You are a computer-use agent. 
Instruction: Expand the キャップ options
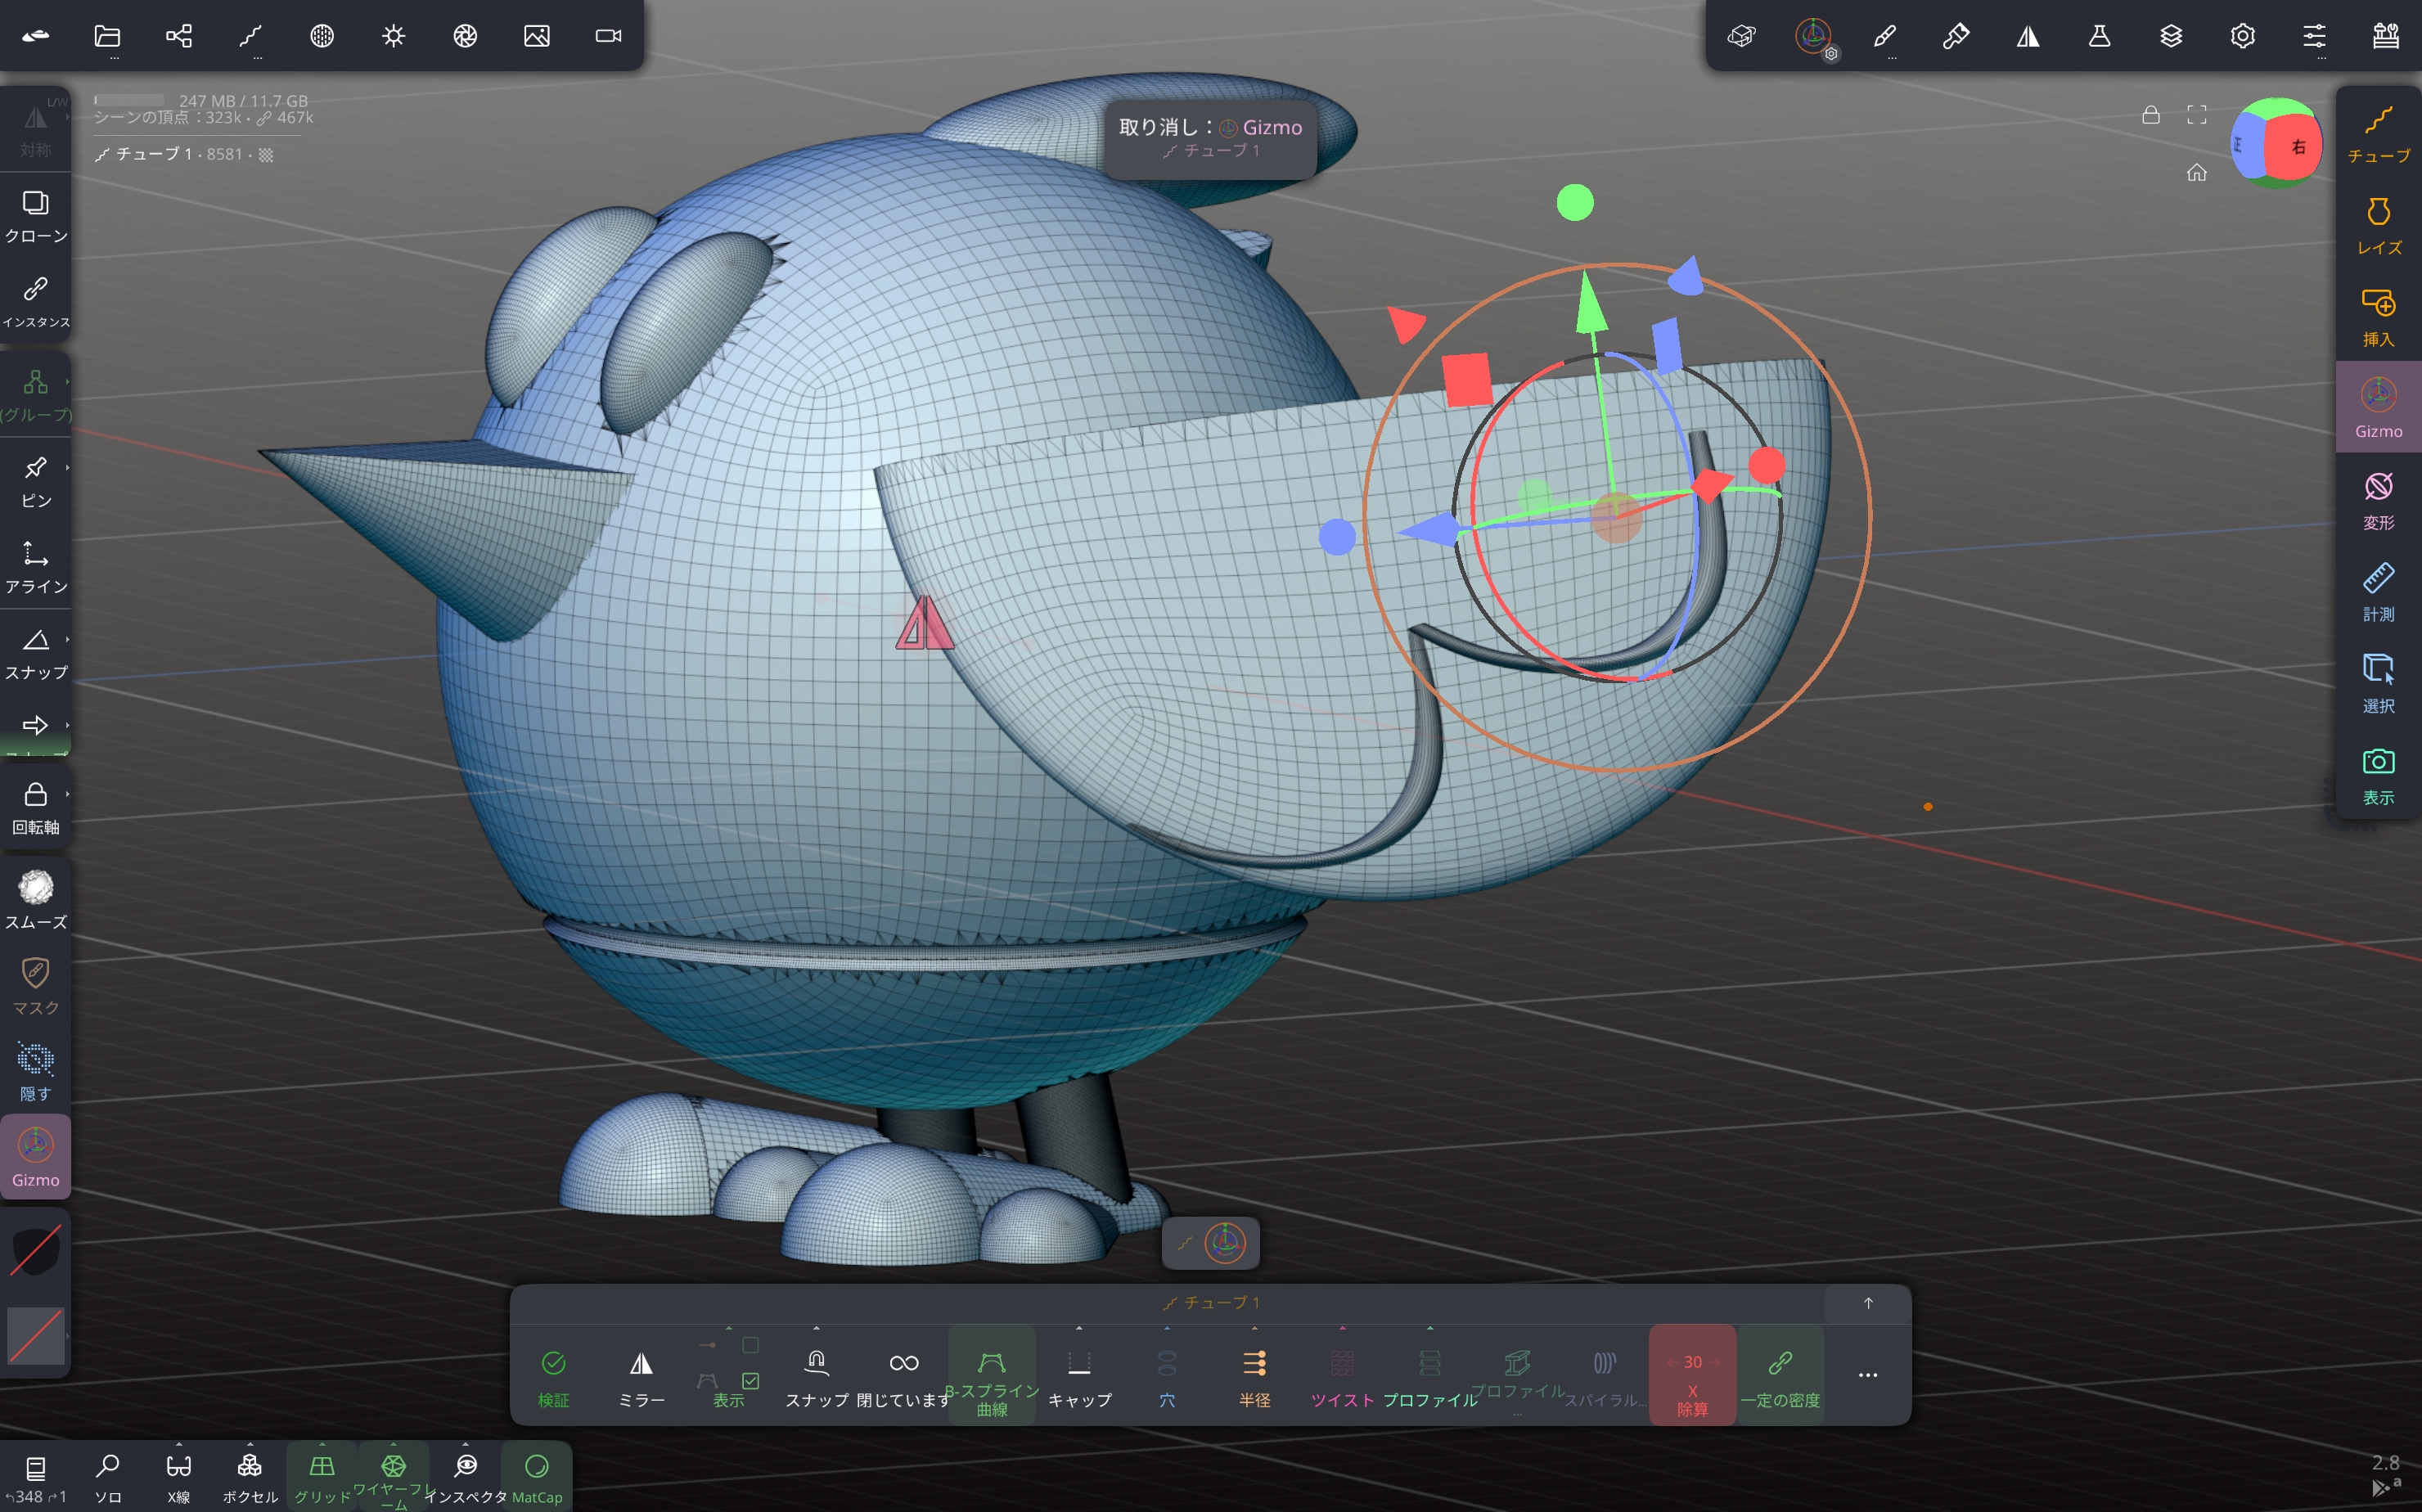[x=1079, y=1376]
